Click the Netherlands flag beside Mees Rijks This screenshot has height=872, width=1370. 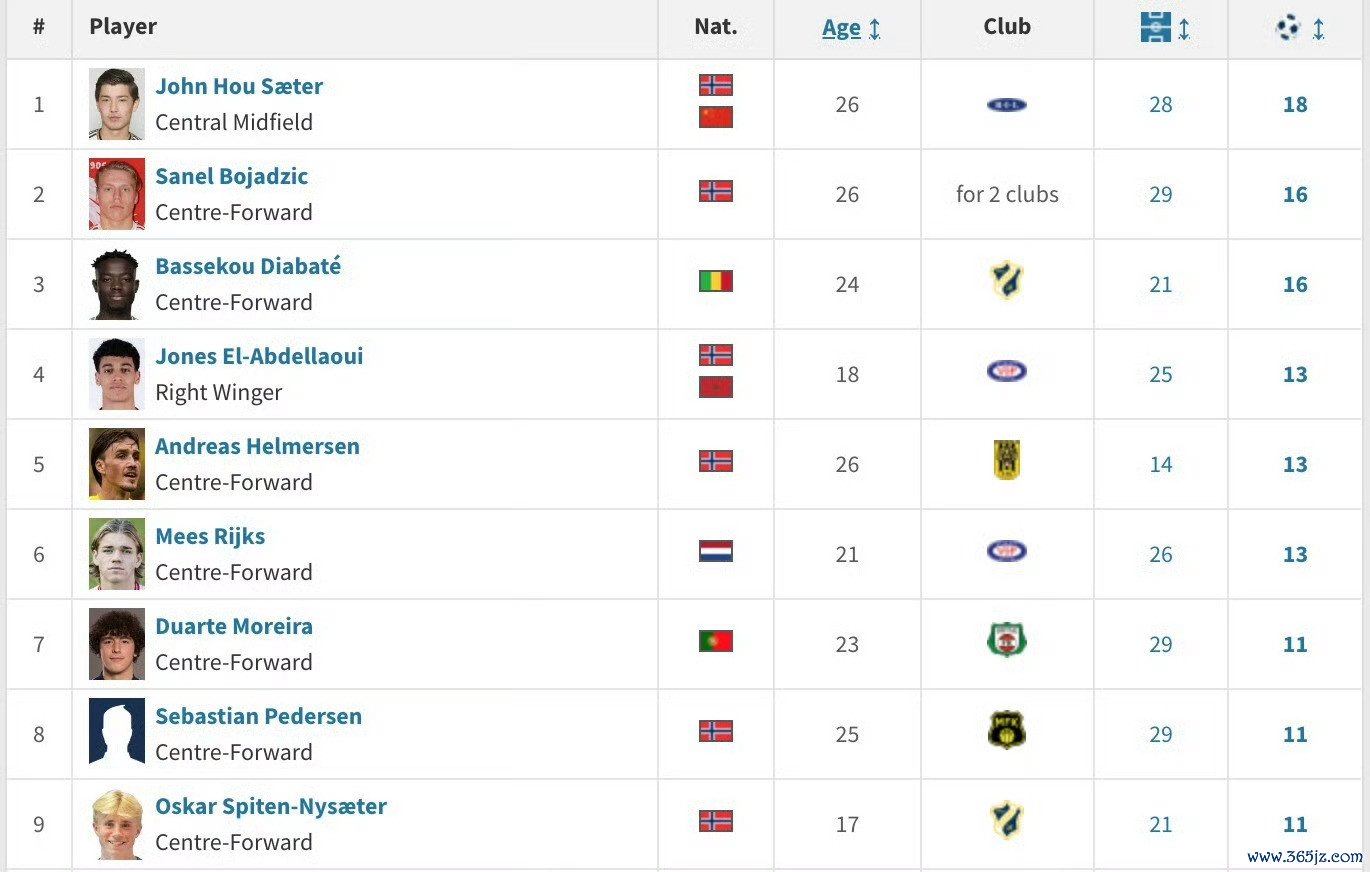(716, 551)
